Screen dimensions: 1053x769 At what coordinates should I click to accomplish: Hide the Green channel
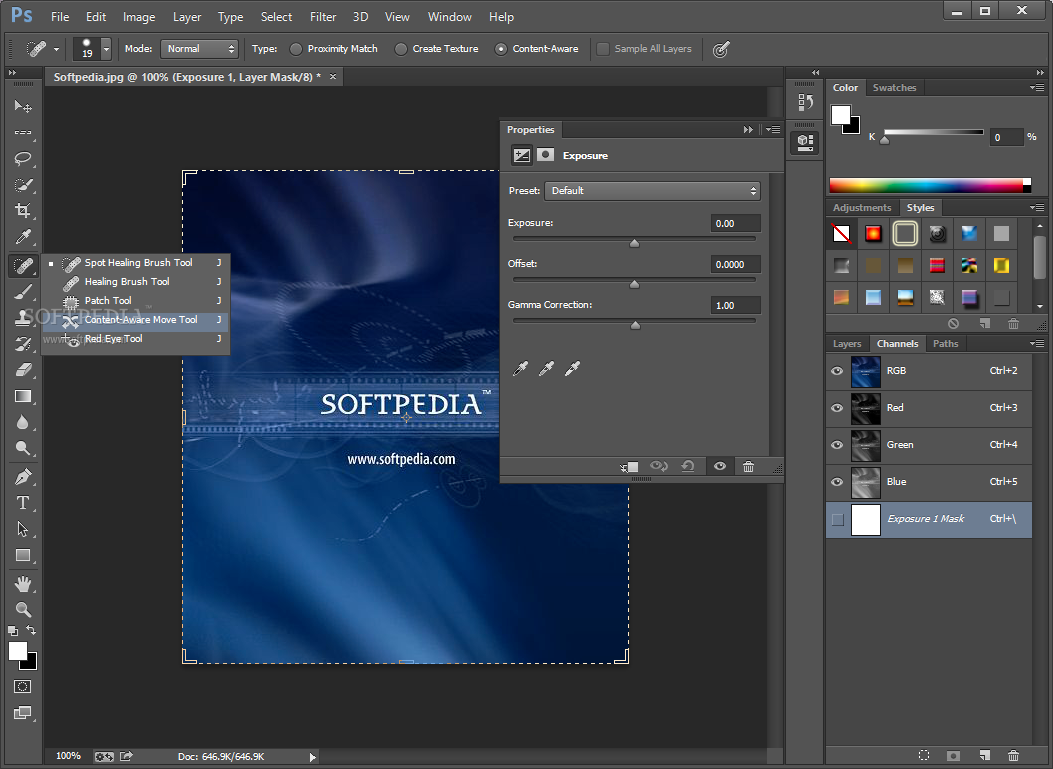(x=837, y=445)
